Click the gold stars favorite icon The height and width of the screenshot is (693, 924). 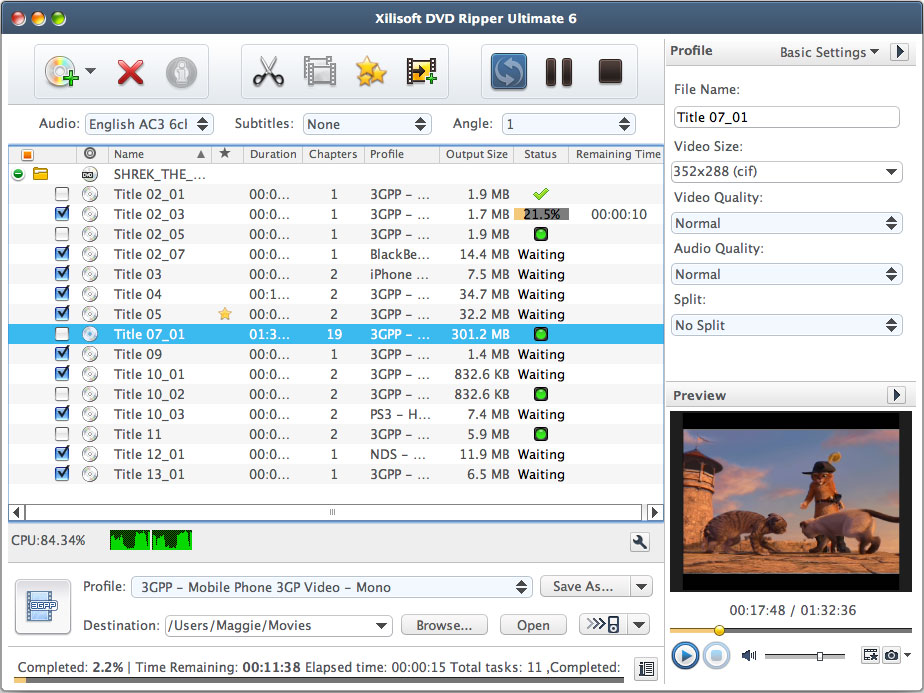(371, 72)
